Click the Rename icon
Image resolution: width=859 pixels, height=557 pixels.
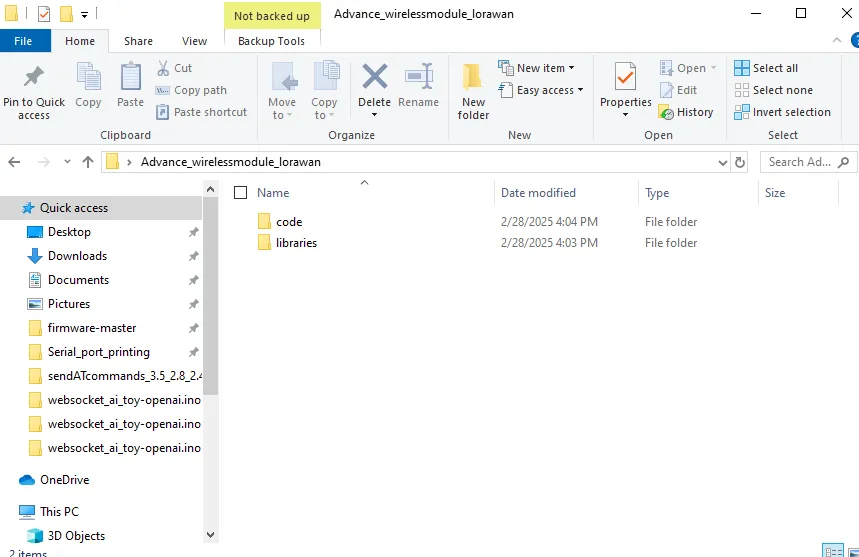419,76
